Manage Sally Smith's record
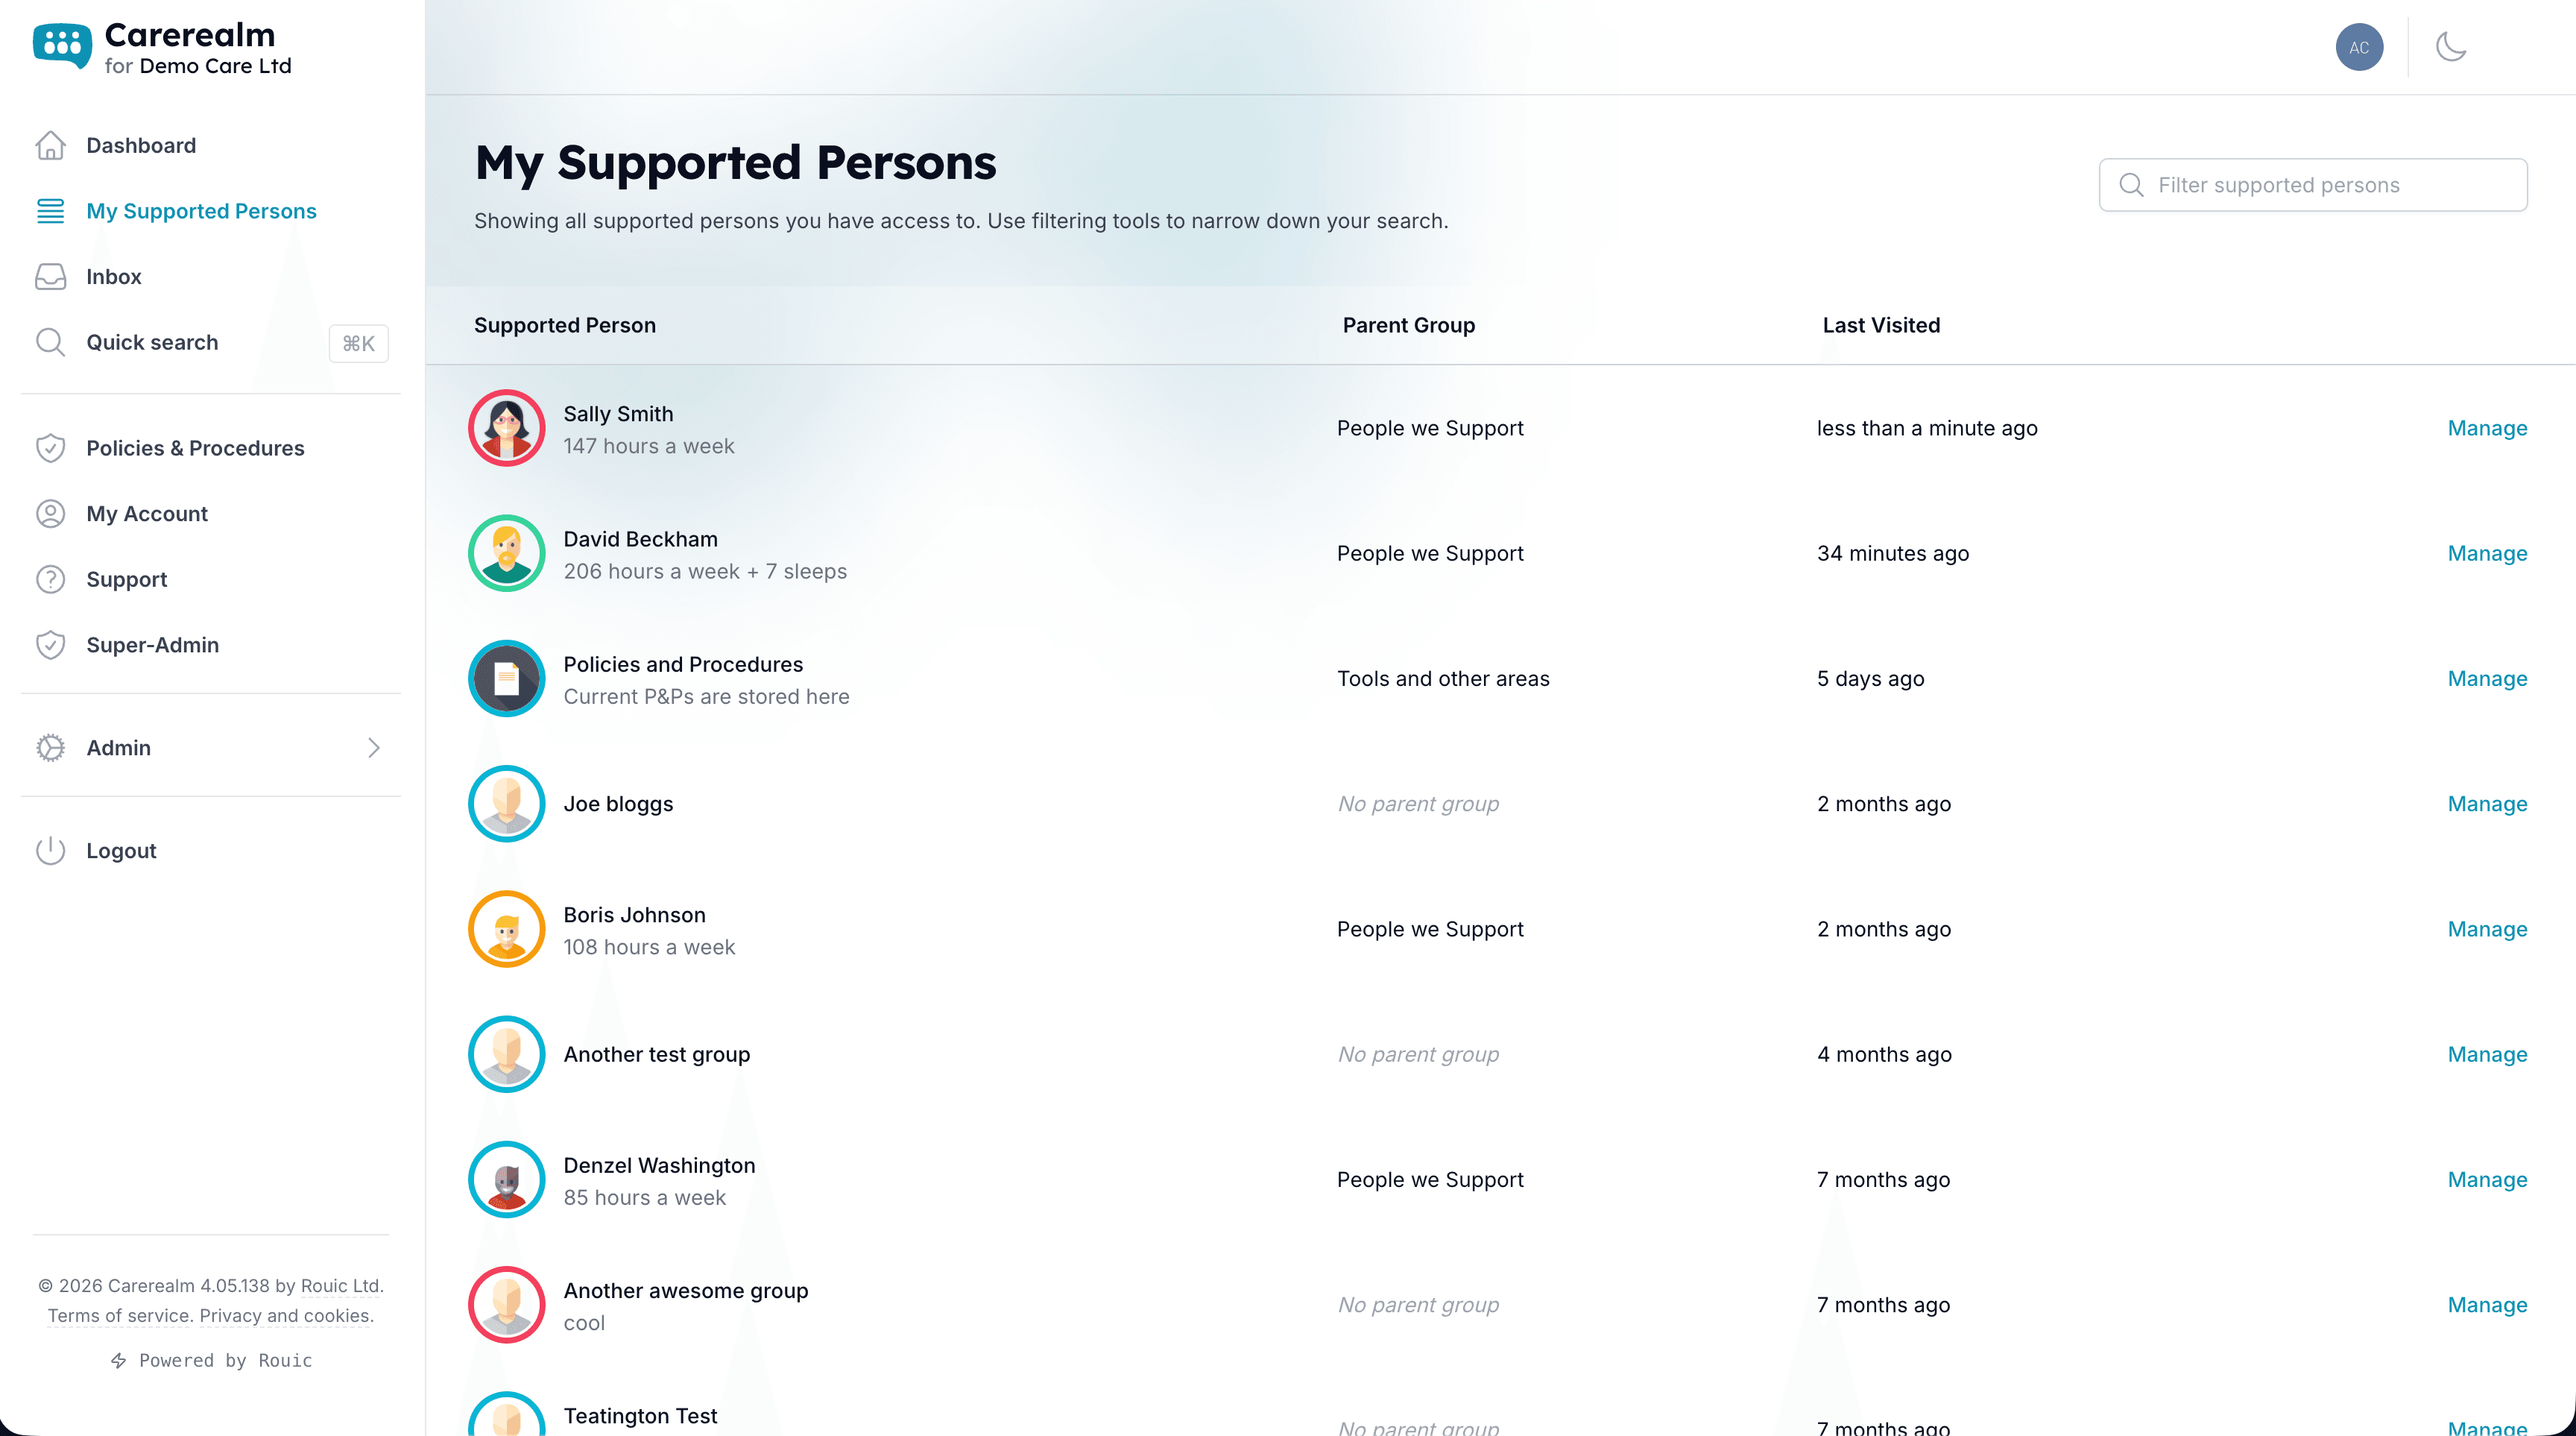The width and height of the screenshot is (2576, 1436). [x=2487, y=428]
